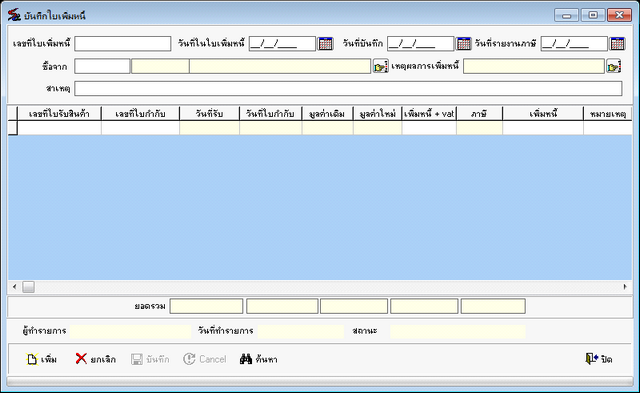Focus the สาเหตุ text field

tap(348, 89)
